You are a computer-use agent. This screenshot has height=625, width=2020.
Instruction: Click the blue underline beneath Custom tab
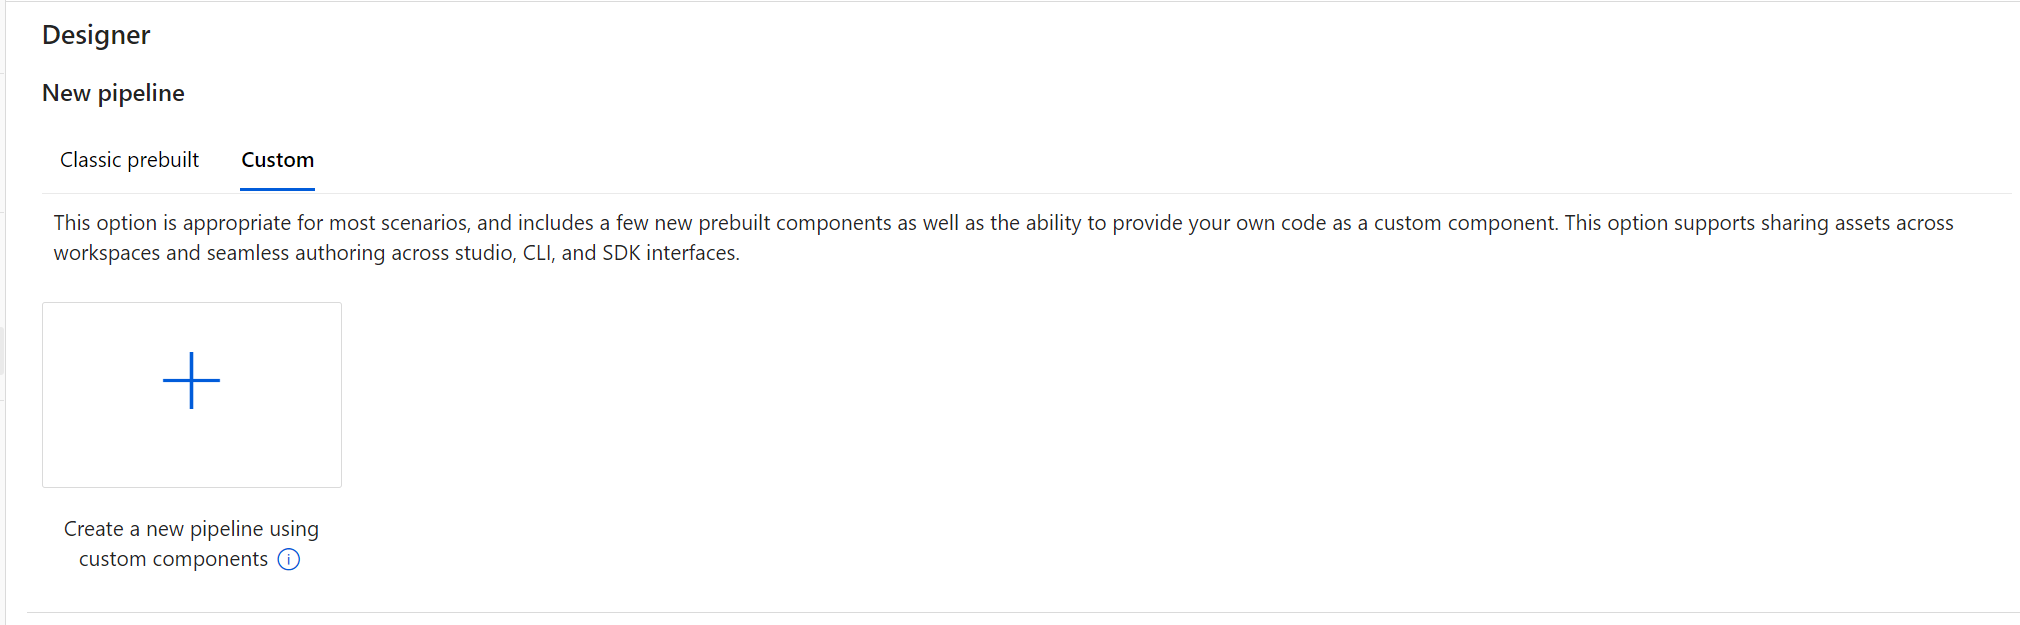(x=277, y=189)
